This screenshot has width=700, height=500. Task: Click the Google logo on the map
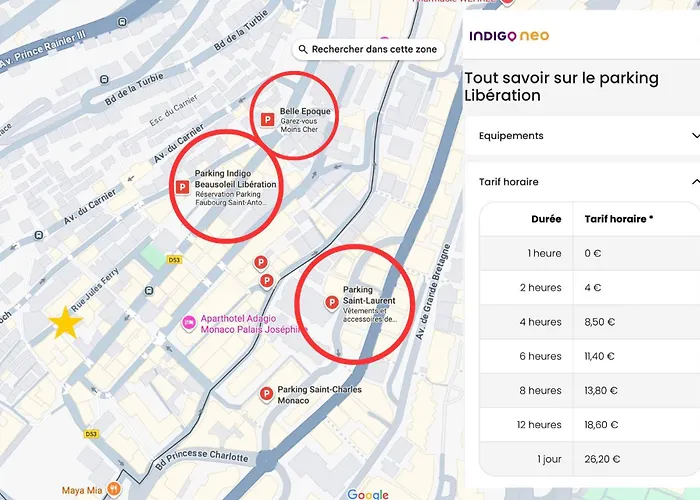pyautogui.click(x=367, y=495)
